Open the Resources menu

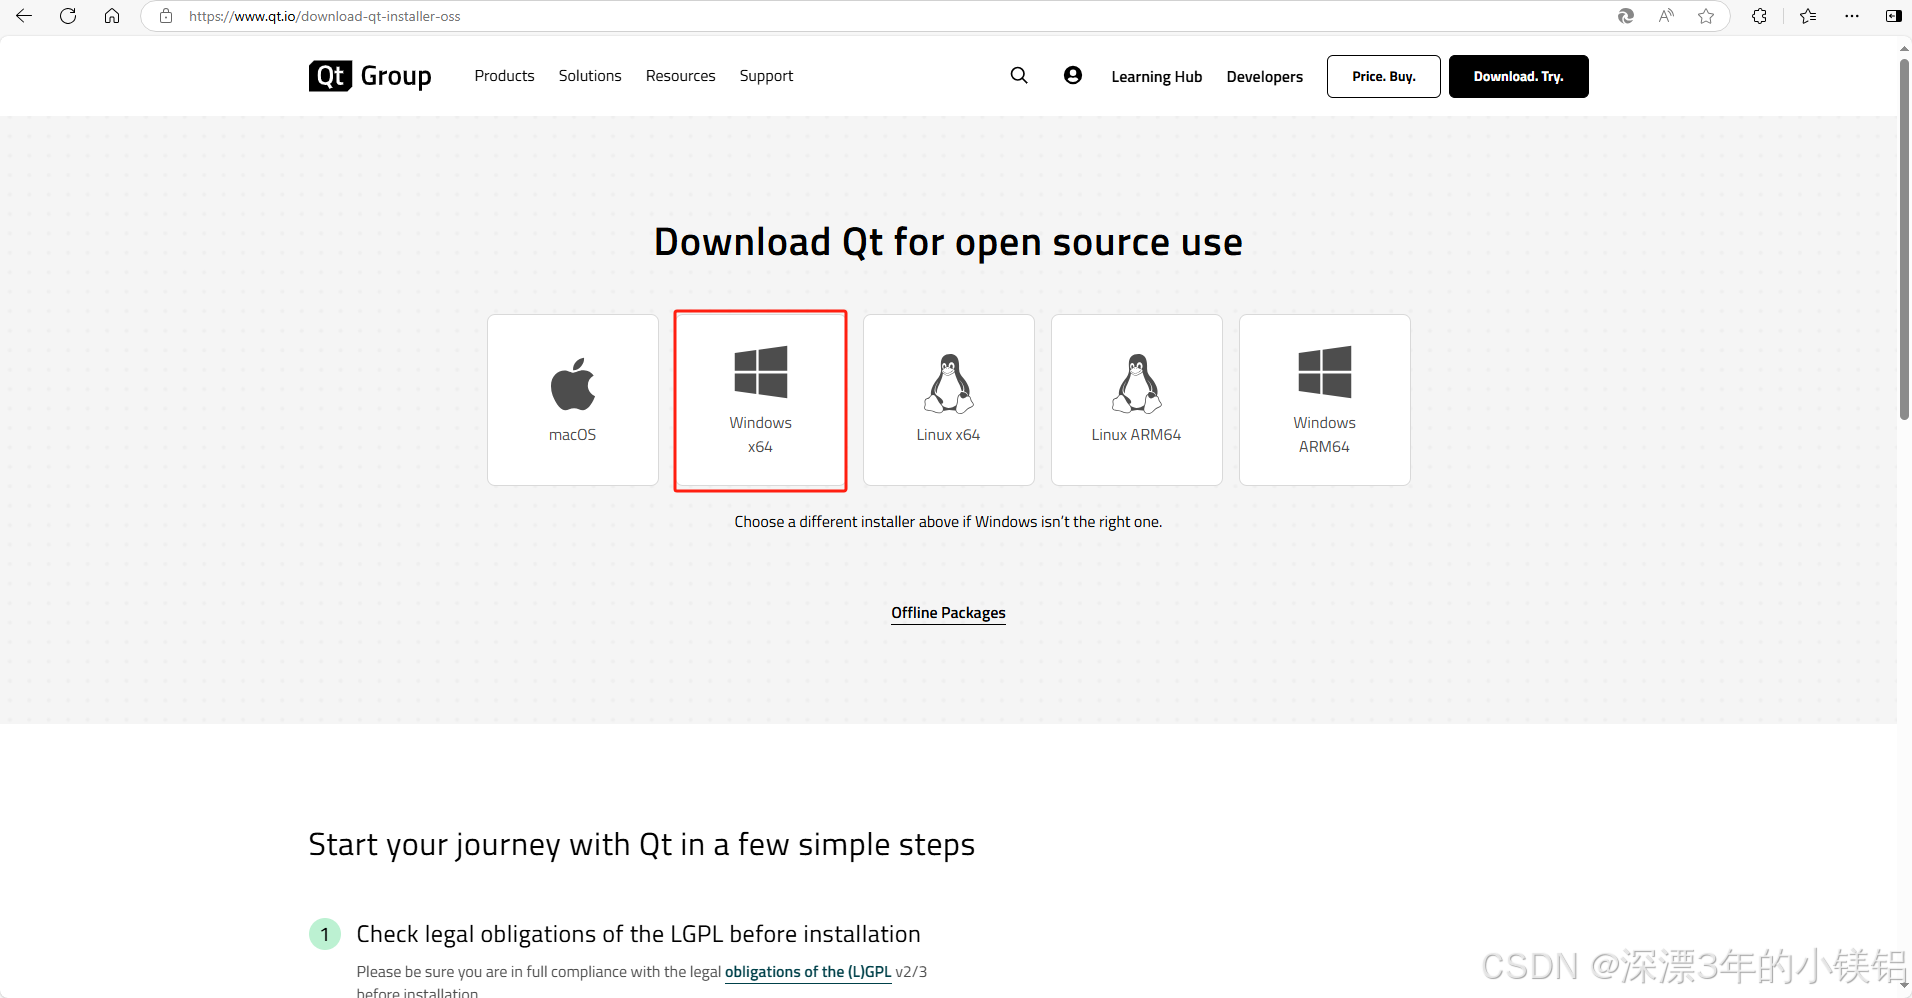point(680,76)
